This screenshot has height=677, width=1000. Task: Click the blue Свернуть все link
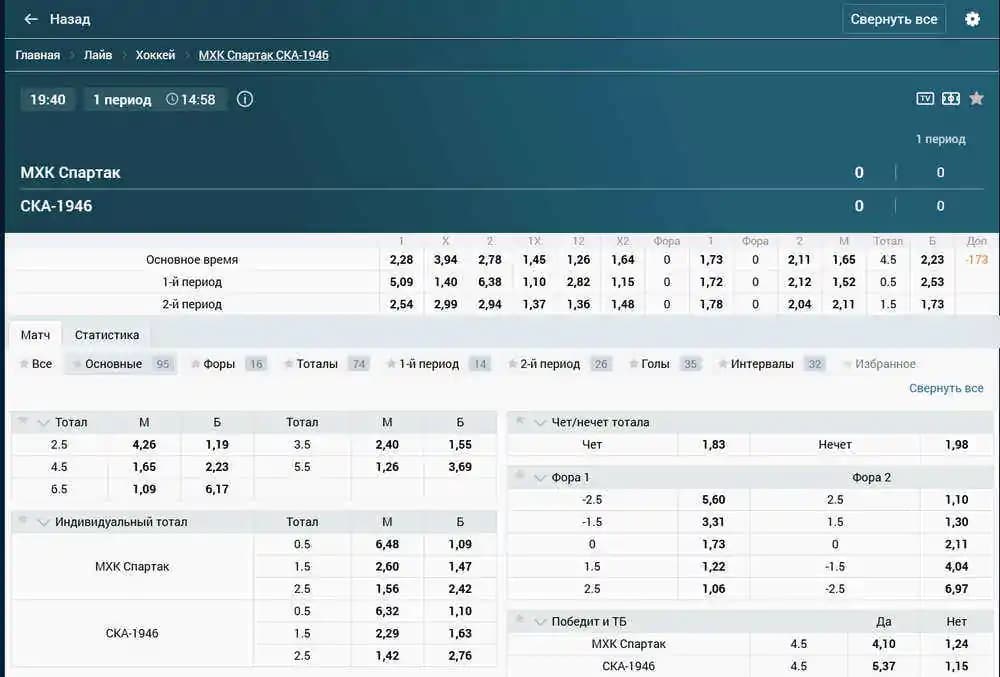click(x=946, y=388)
